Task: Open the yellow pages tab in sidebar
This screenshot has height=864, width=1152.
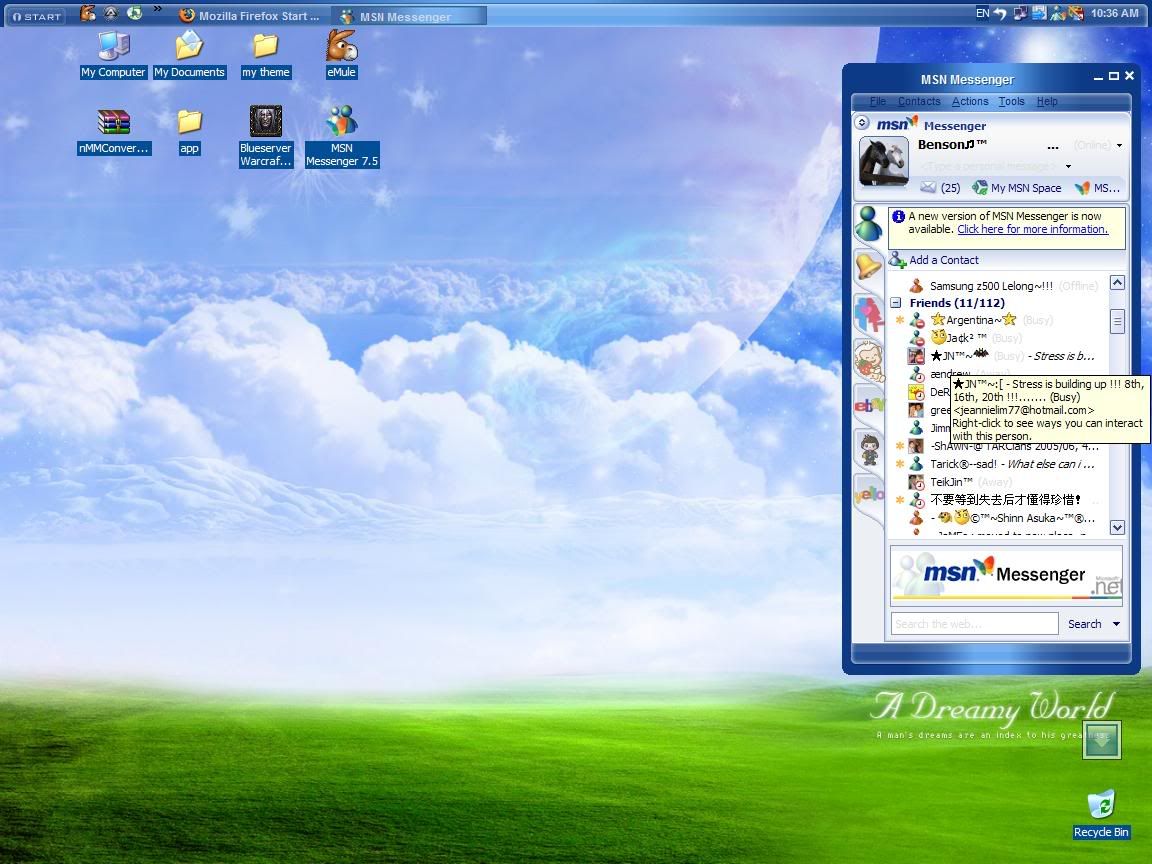Action: point(868,495)
